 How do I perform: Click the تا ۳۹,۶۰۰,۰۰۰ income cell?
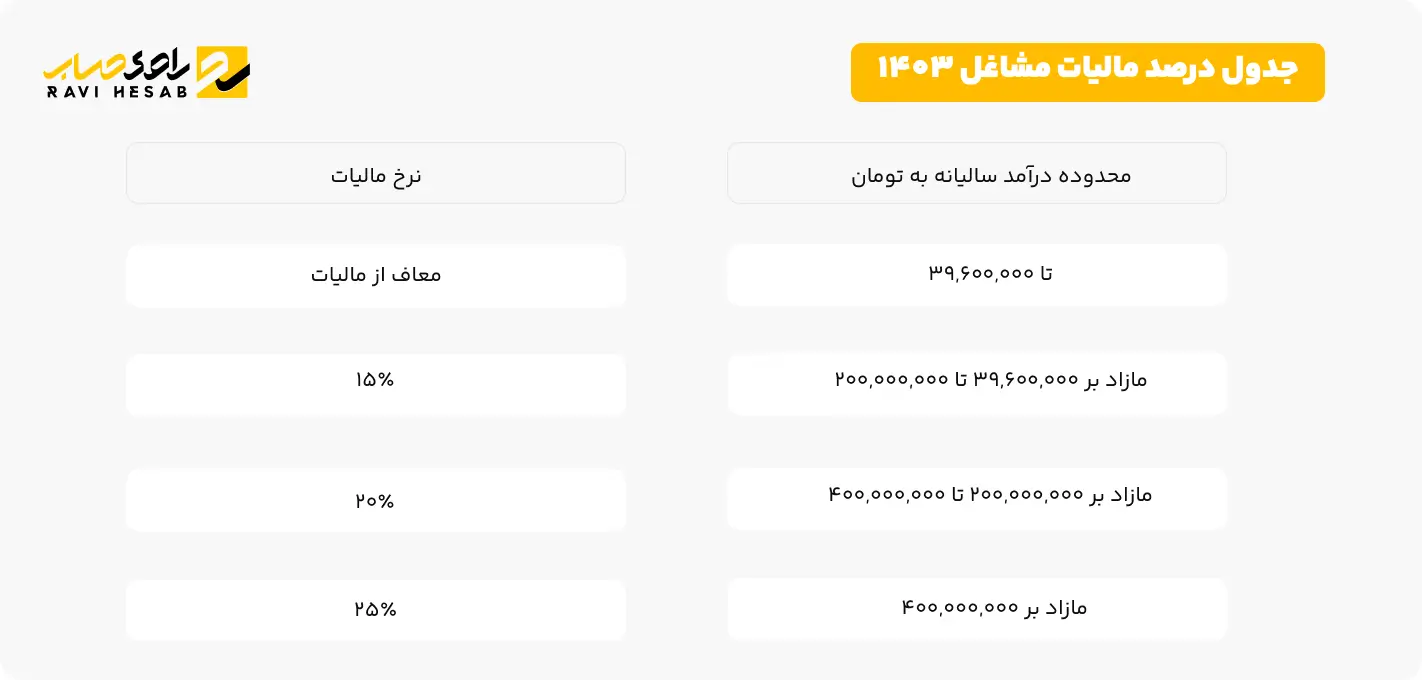coord(990,273)
